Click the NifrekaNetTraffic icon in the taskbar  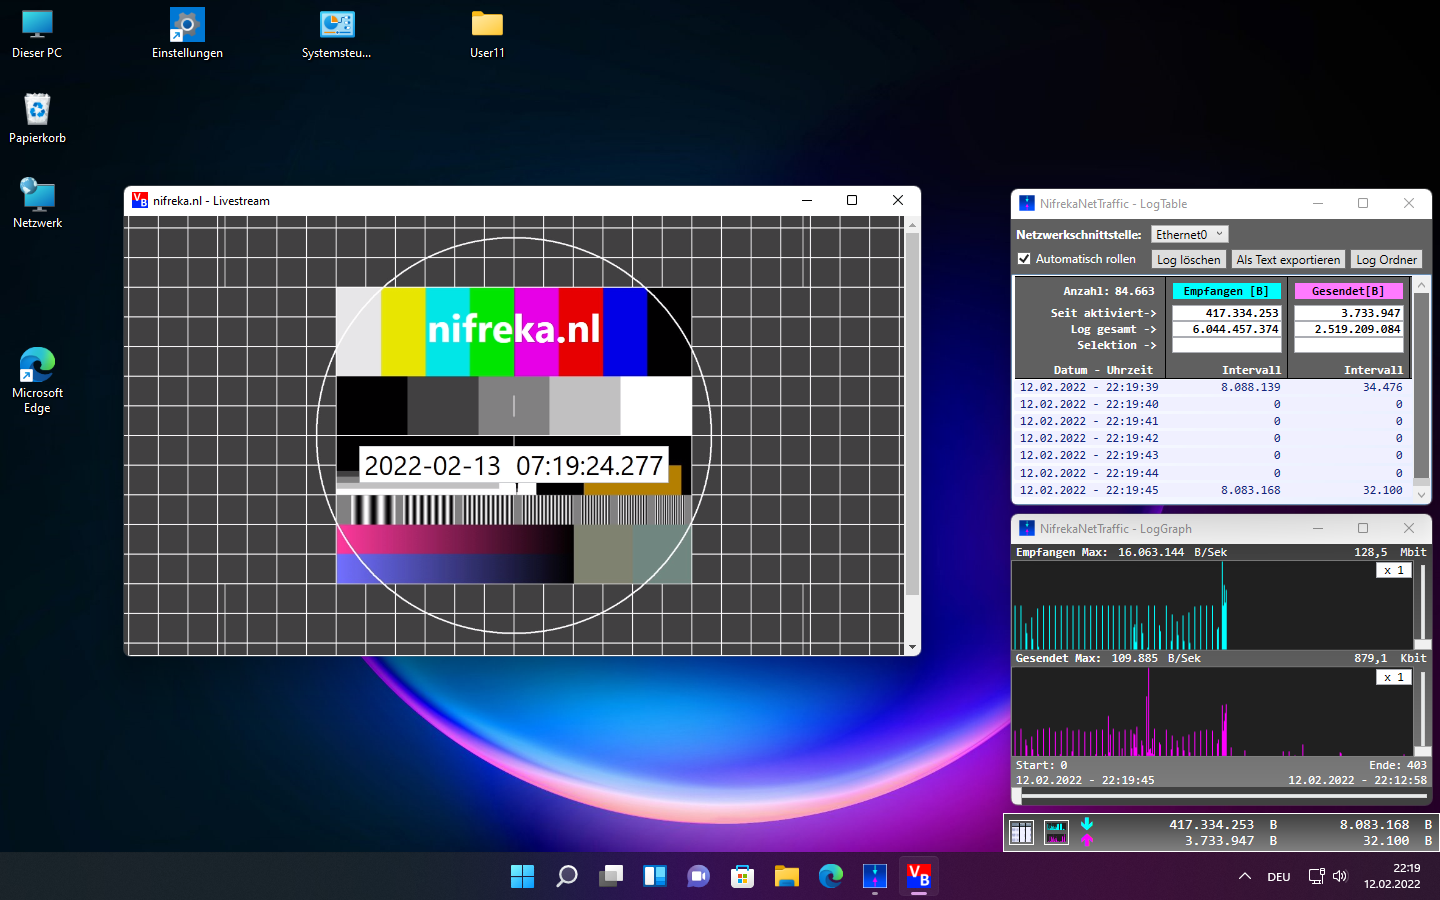875,876
